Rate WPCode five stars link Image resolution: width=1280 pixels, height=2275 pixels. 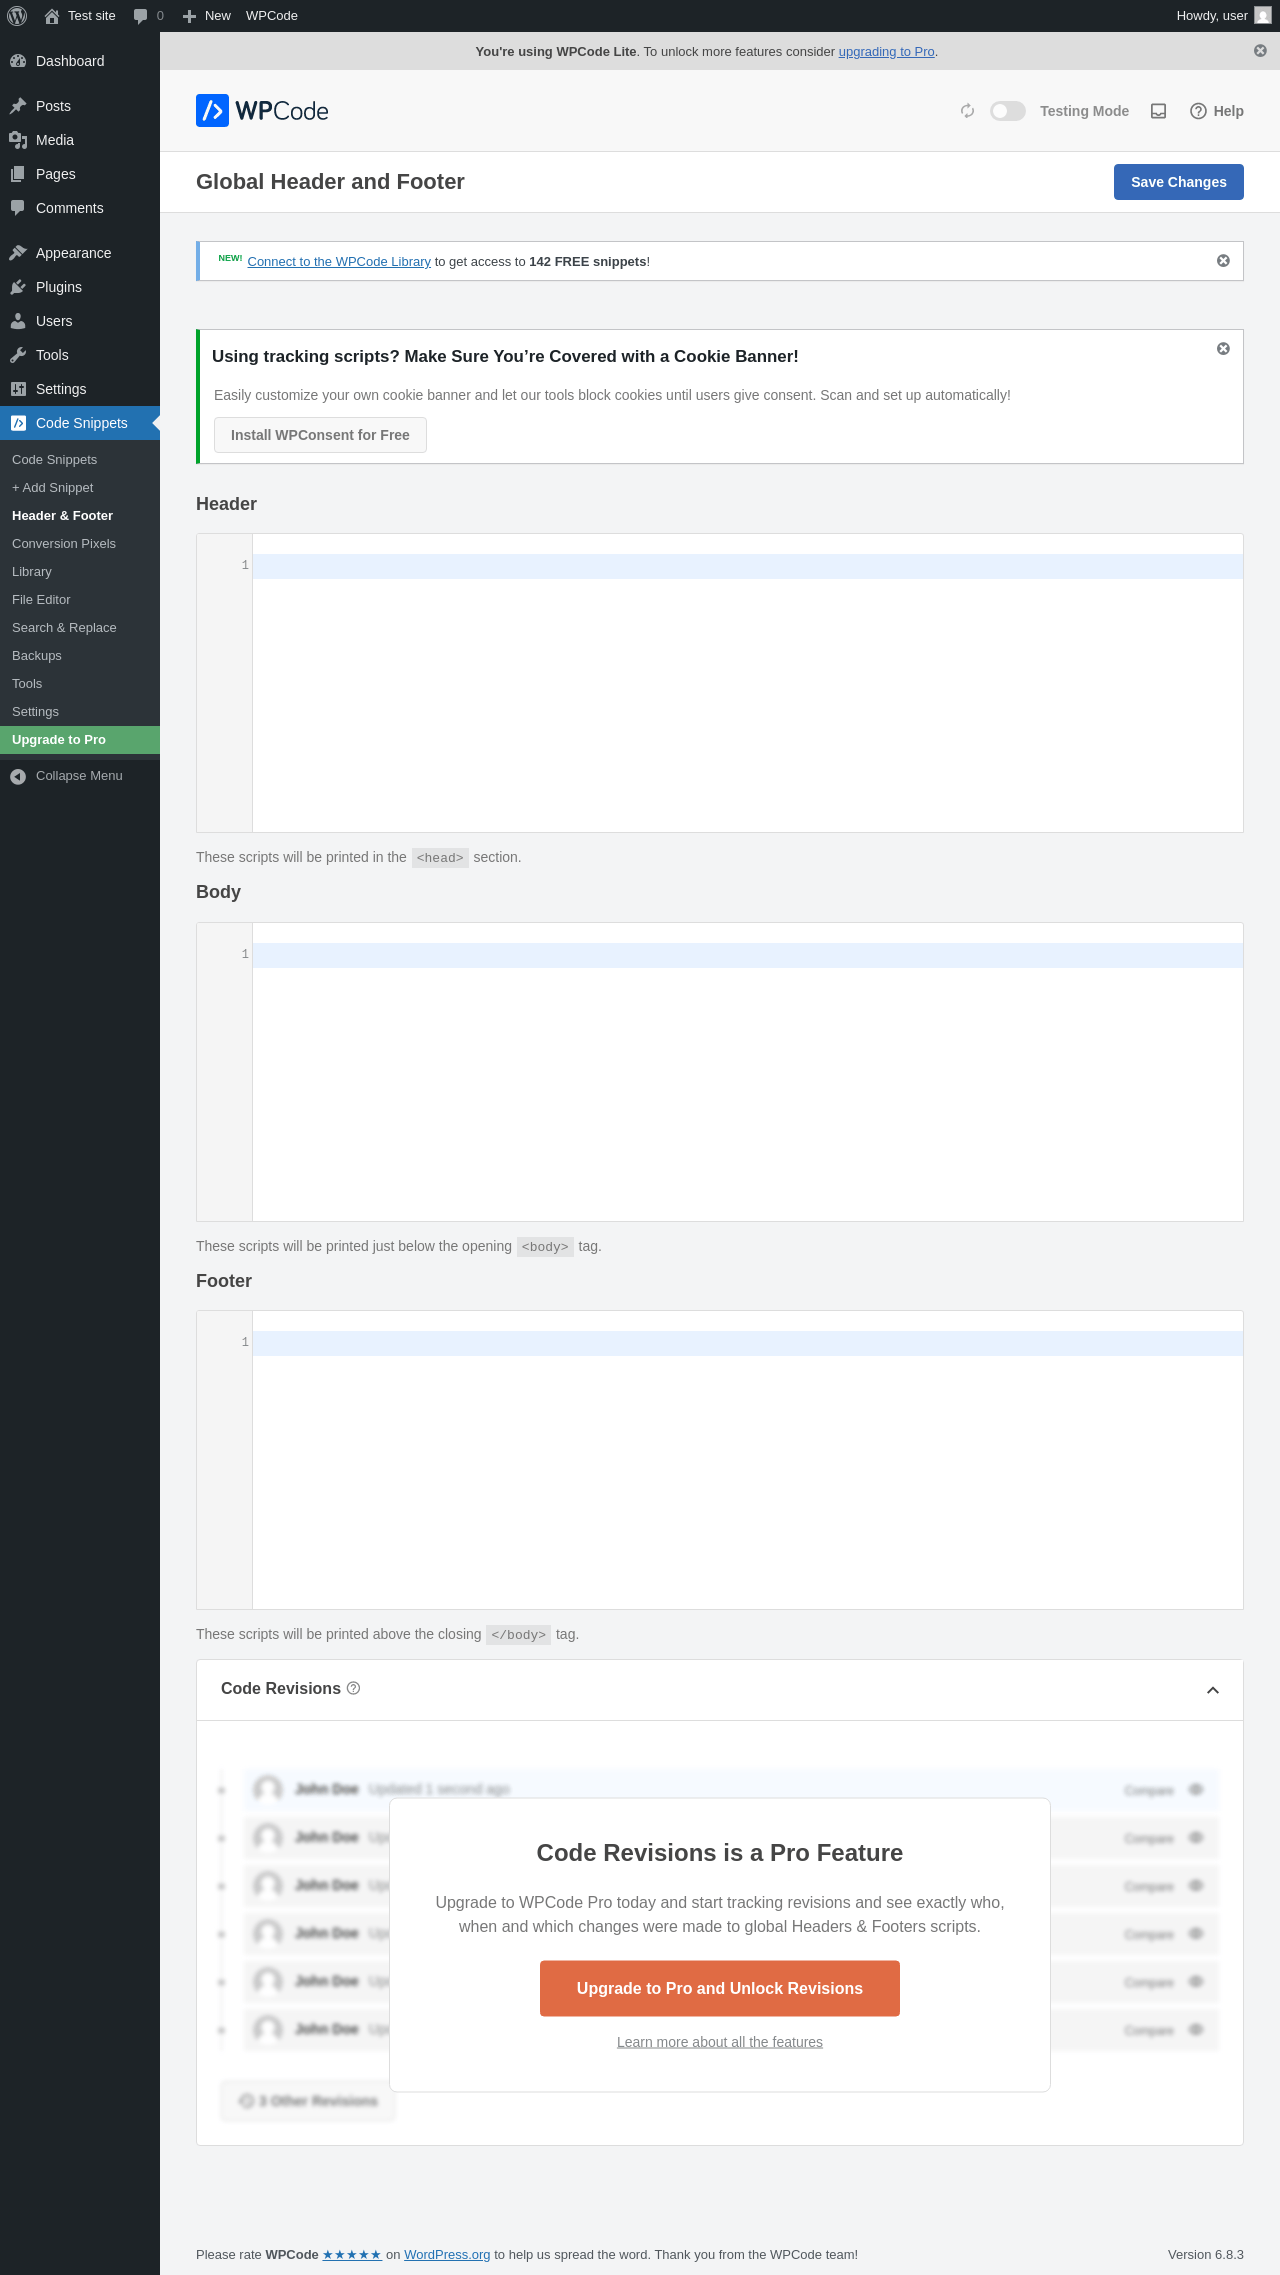pyautogui.click(x=352, y=2254)
